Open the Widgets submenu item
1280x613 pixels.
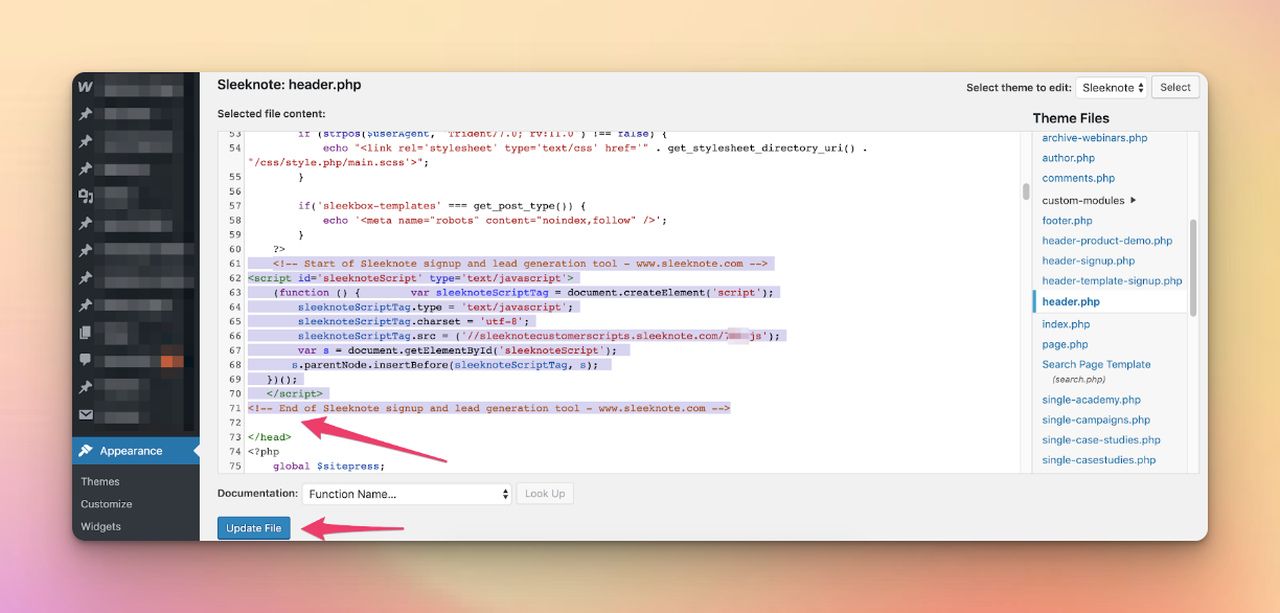[x=101, y=526]
